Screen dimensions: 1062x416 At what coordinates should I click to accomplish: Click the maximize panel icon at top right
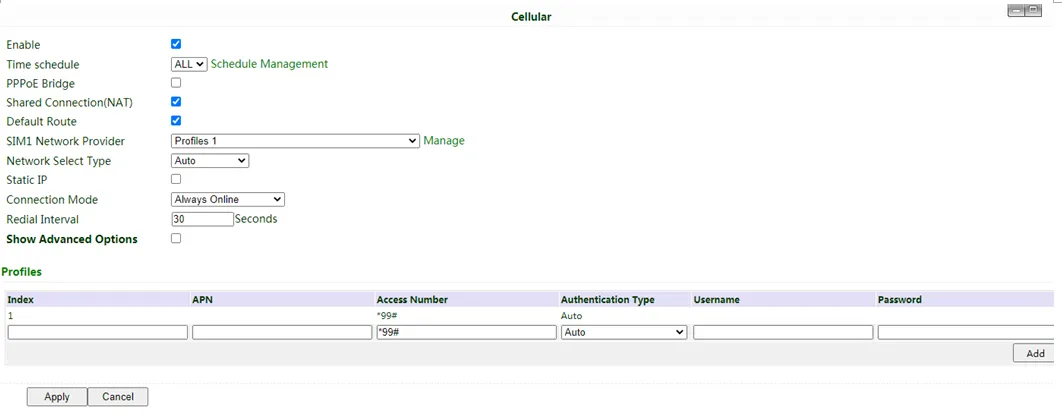[x=1033, y=10]
